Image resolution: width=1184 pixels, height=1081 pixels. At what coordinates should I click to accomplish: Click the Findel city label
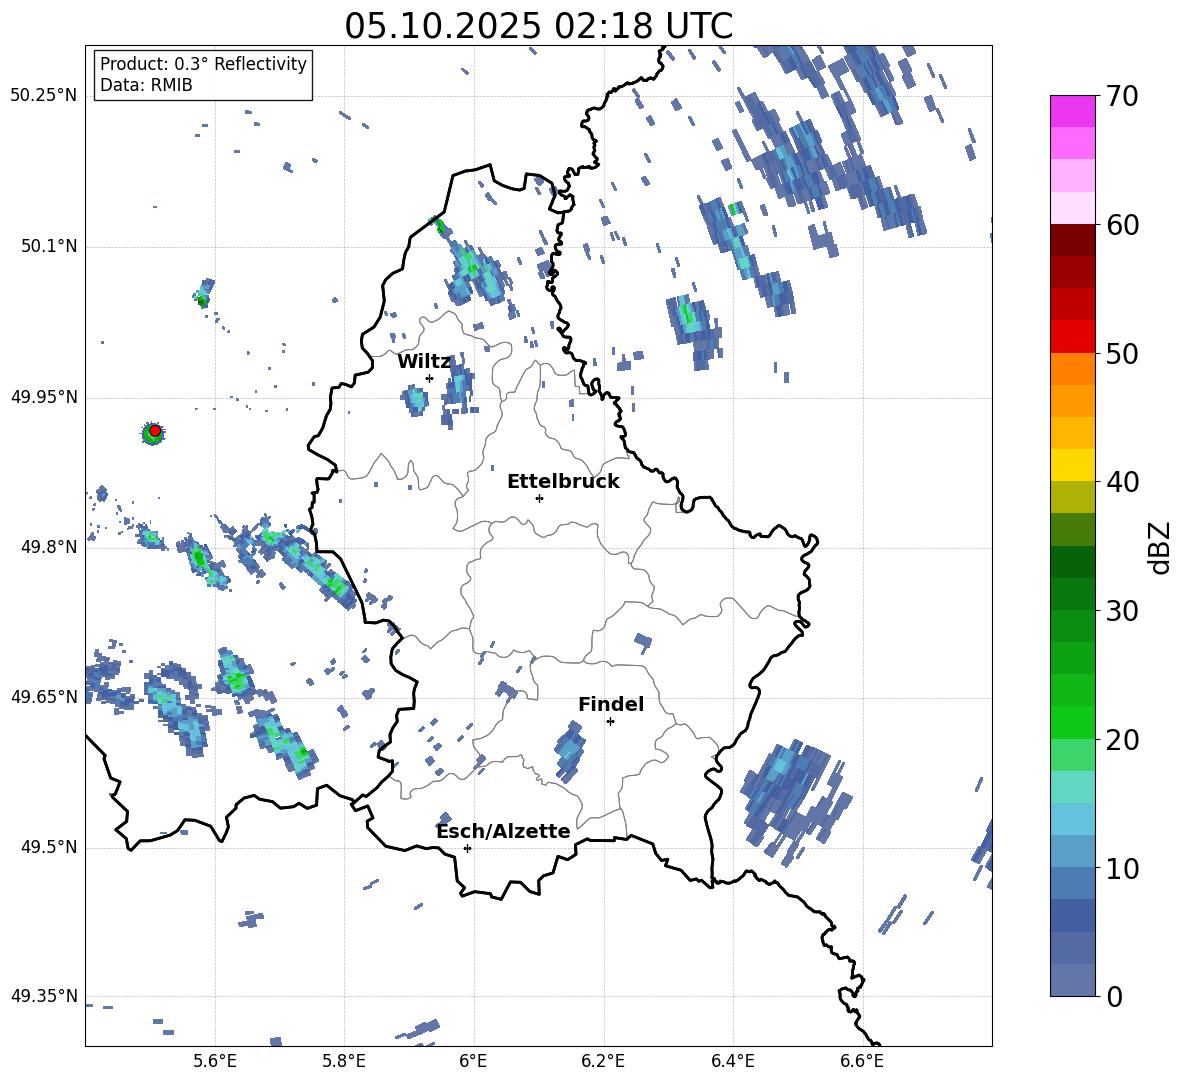611,704
